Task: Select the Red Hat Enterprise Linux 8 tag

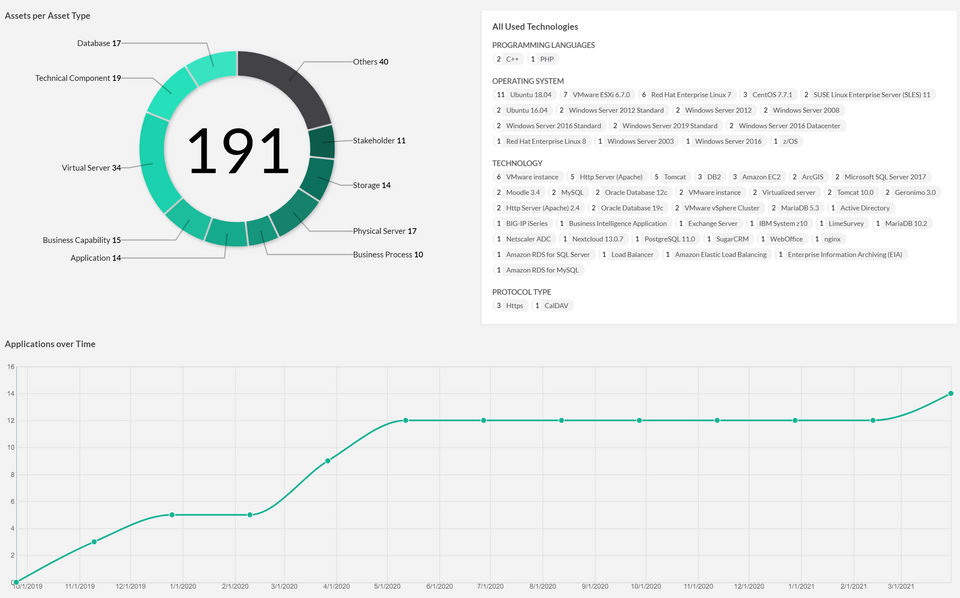Action: tap(541, 141)
